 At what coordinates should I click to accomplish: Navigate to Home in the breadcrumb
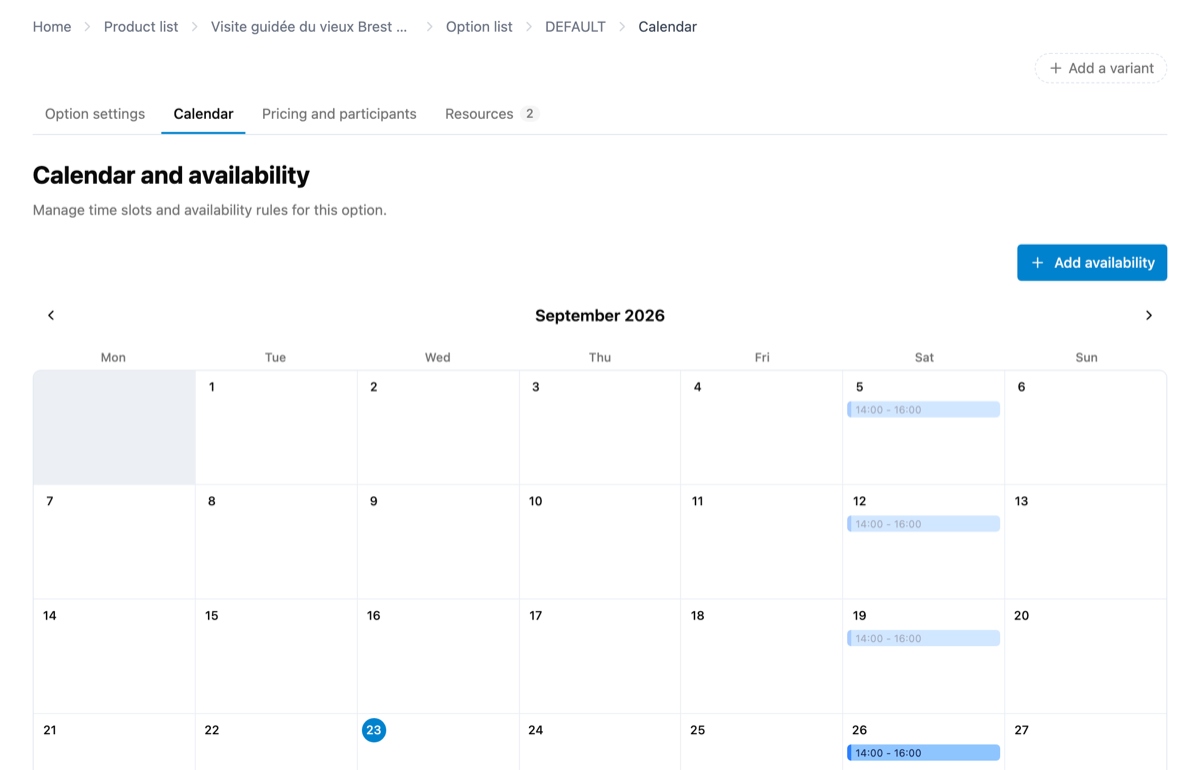[x=52, y=27]
